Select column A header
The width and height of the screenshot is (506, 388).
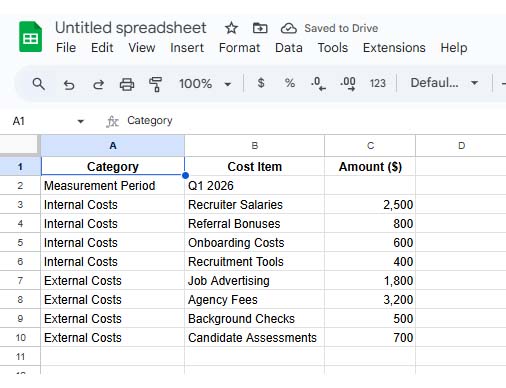(x=113, y=146)
